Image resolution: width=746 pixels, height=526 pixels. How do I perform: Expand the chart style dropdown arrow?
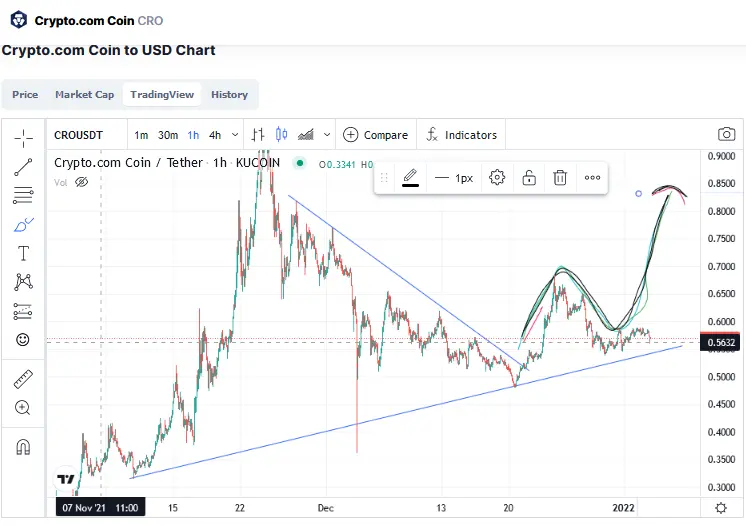pyautogui.click(x=327, y=135)
